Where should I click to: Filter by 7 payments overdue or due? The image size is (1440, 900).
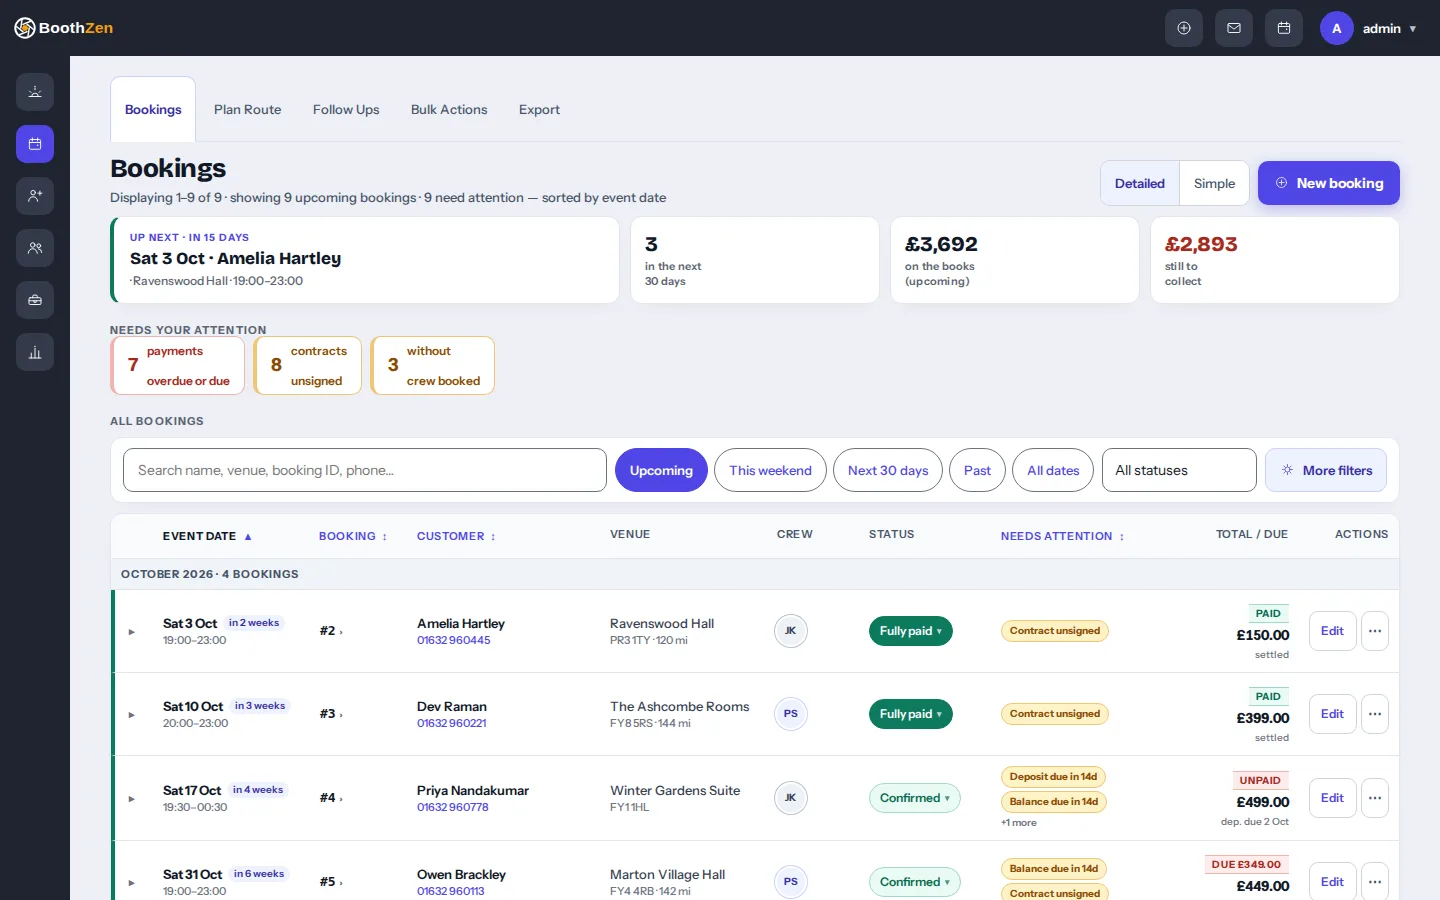[x=178, y=366]
